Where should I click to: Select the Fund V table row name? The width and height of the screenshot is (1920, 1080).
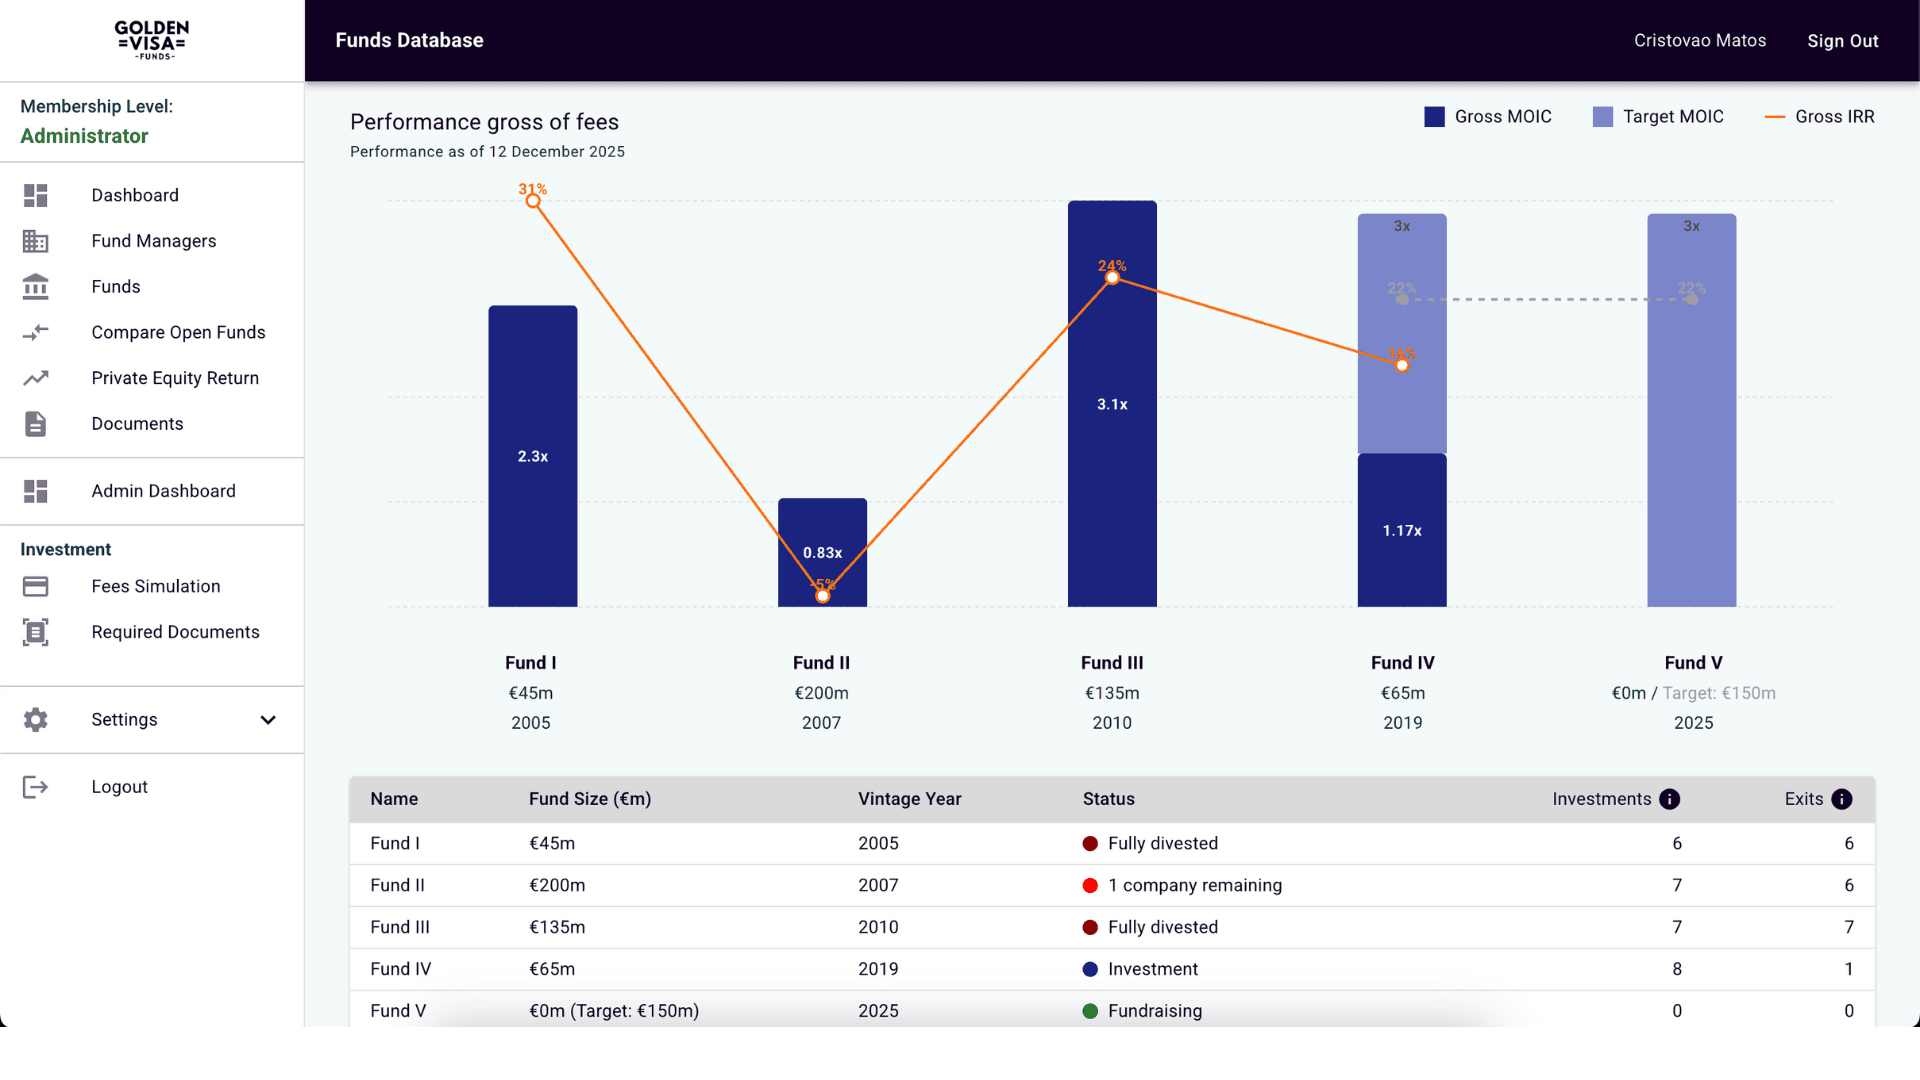[398, 1011]
